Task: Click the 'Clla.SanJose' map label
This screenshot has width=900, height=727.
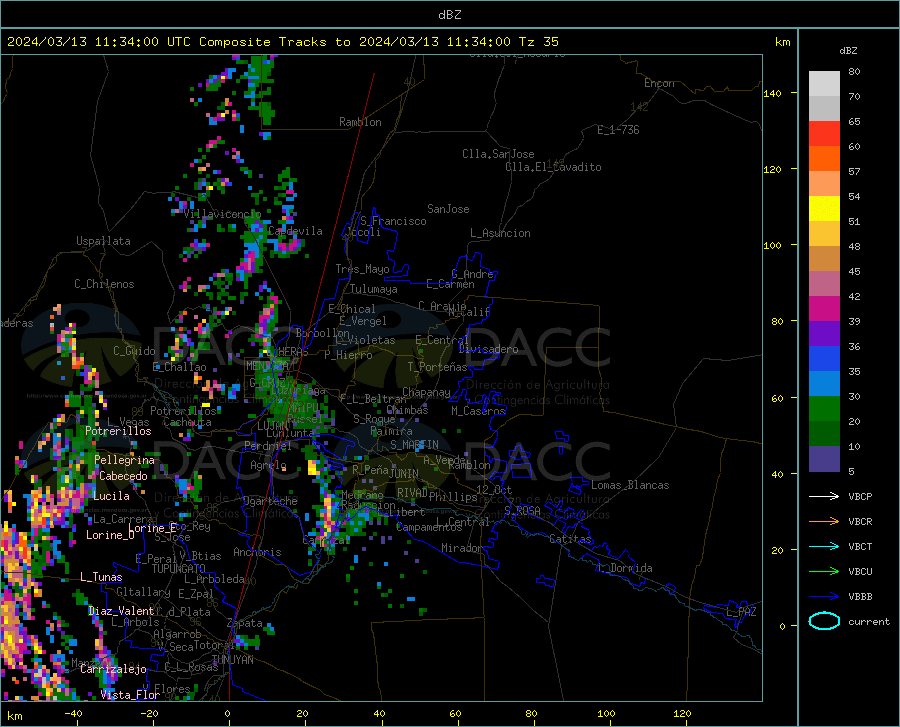Action: click(x=498, y=154)
